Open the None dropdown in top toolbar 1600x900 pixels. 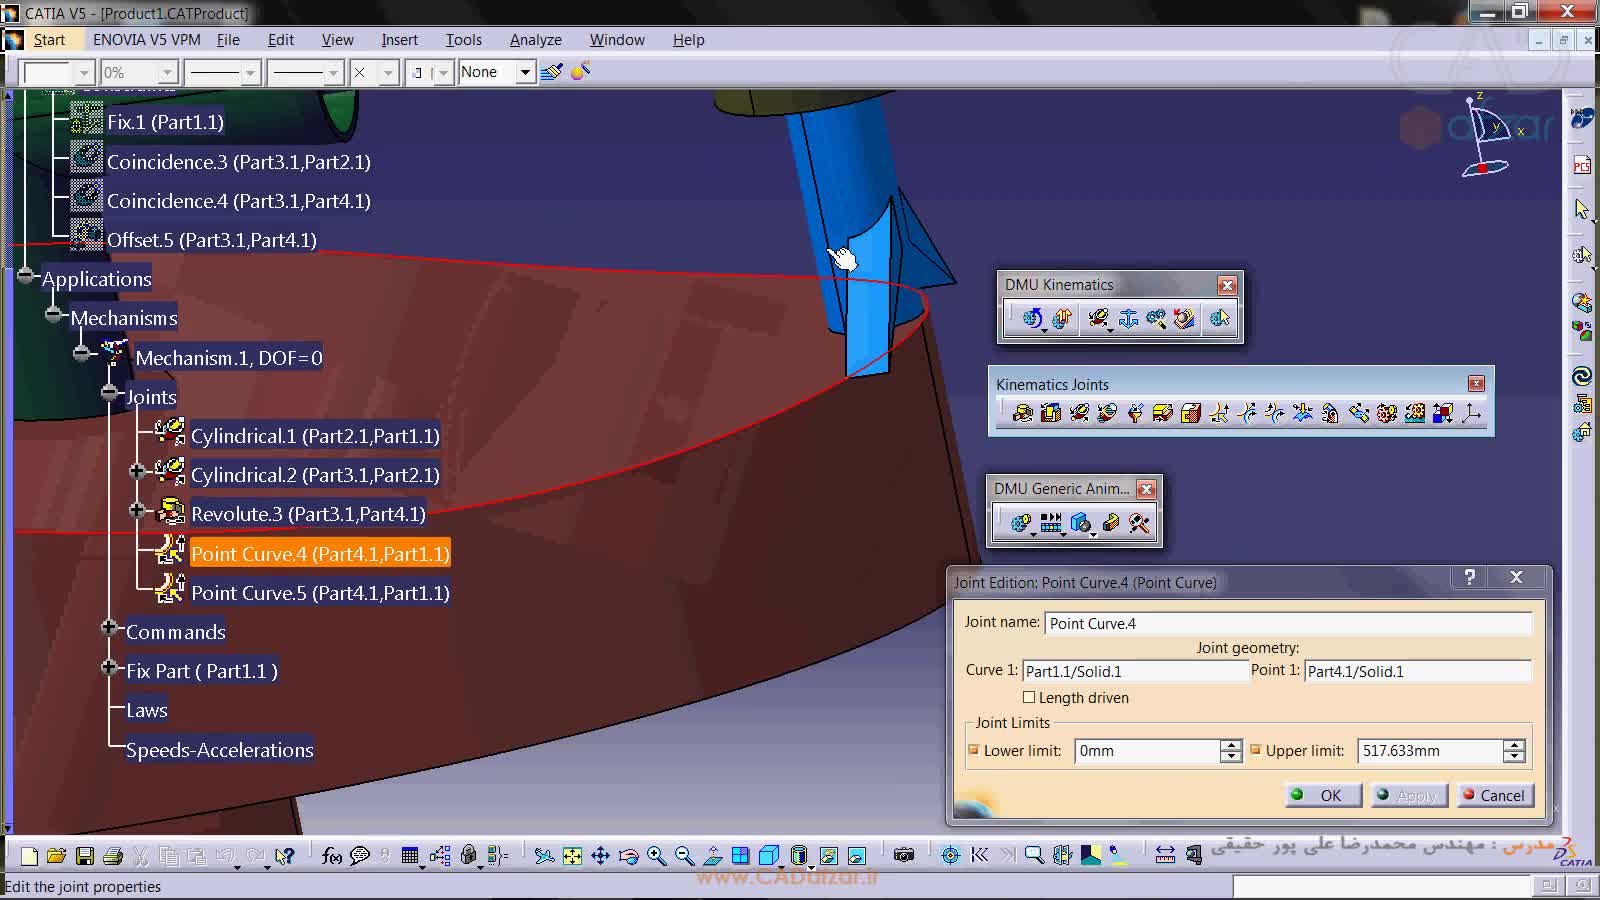[x=525, y=72]
